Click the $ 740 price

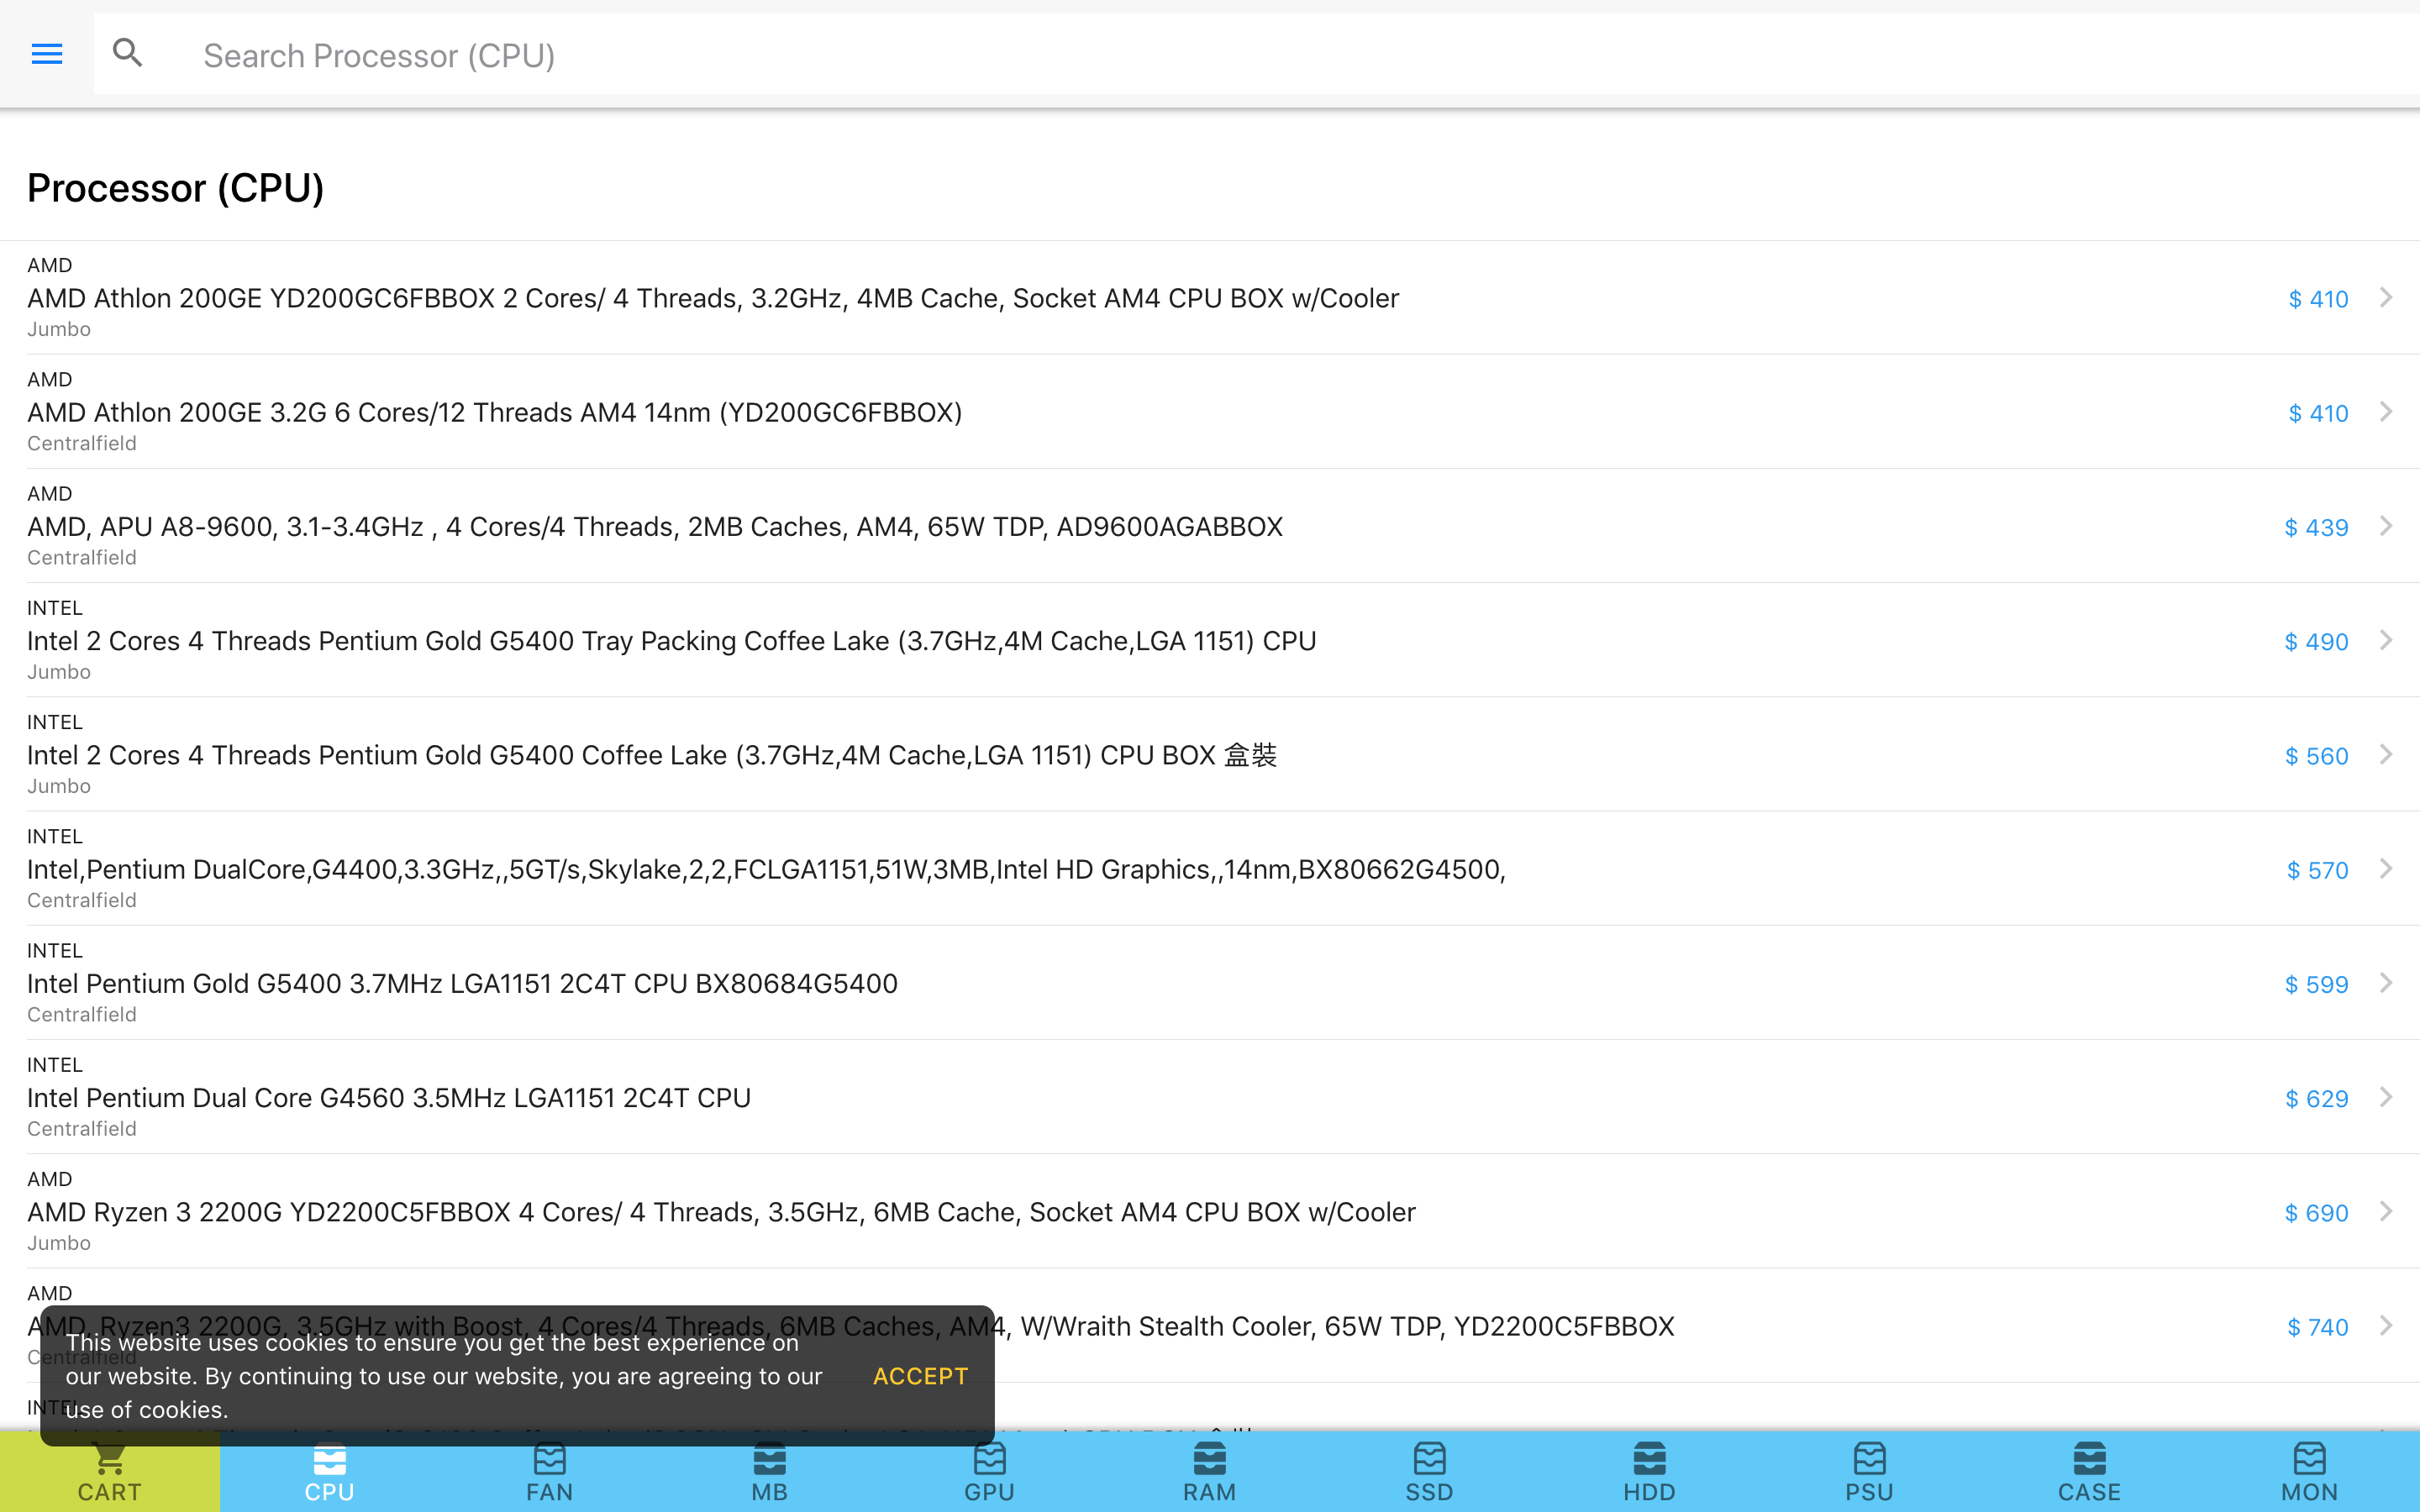coord(2317,1328)
